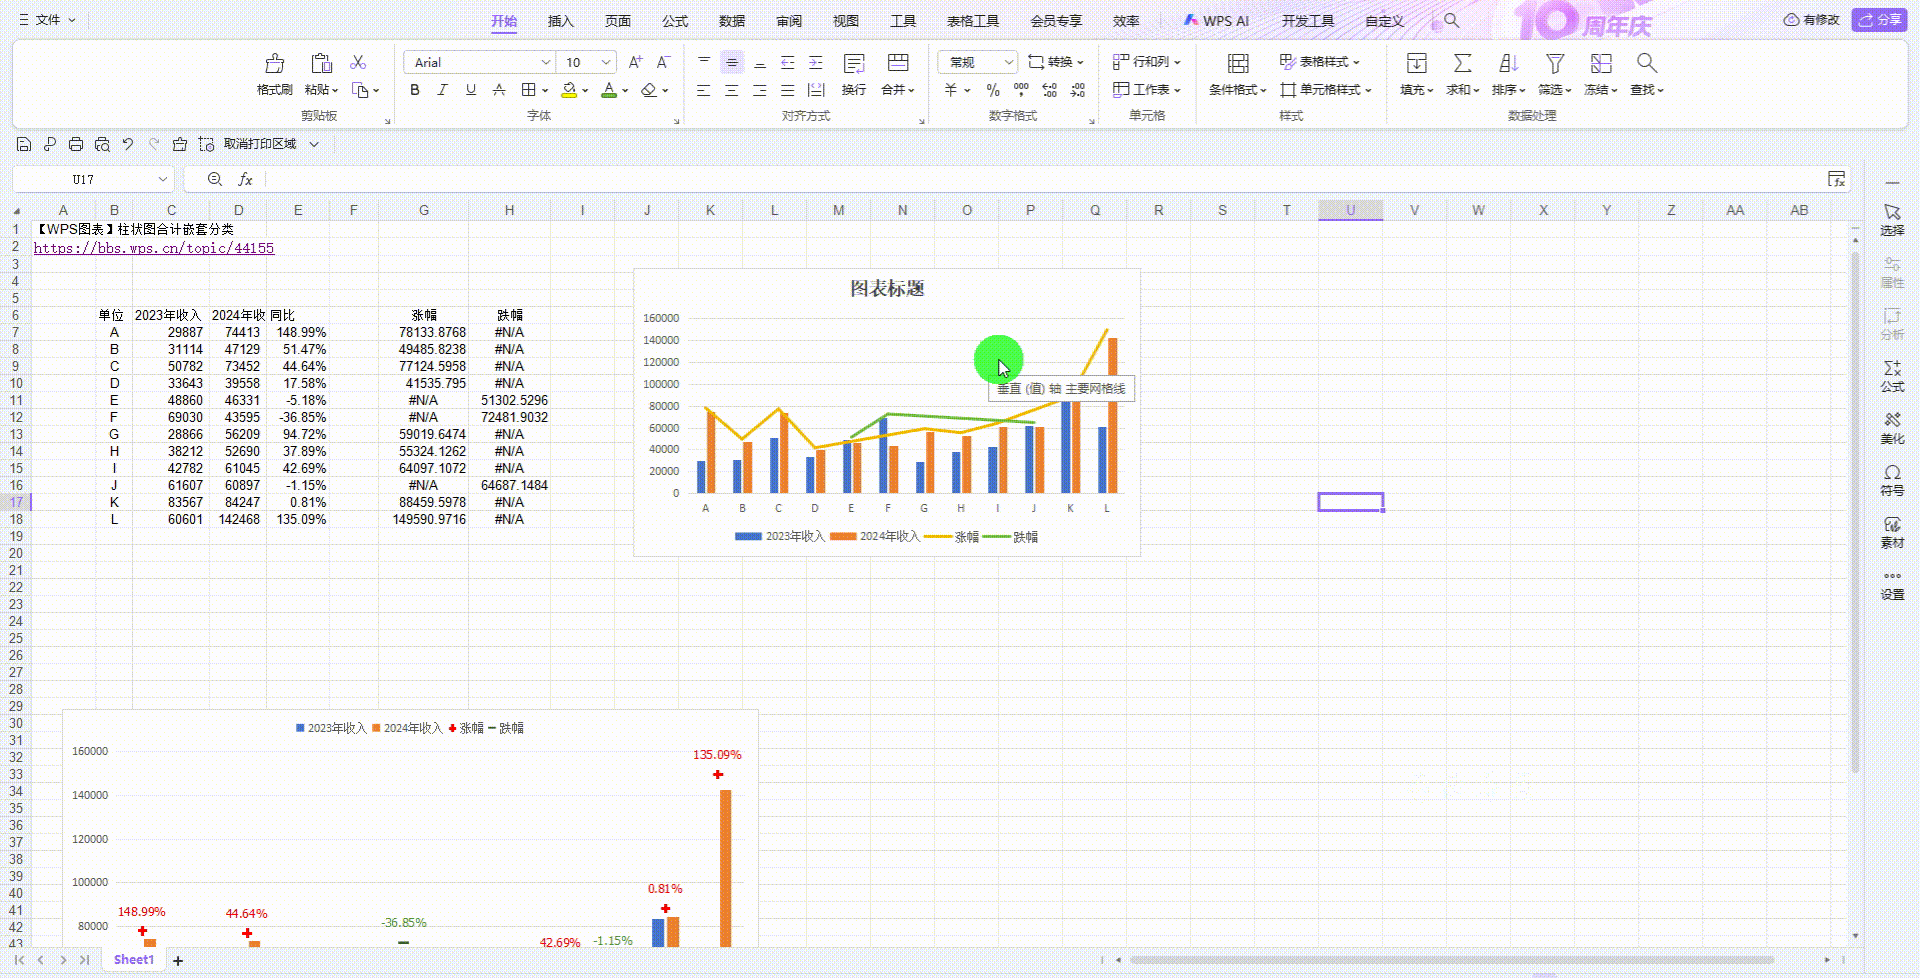Click the Cut scissors icon
Screen dimensions: 1920x978
pos(358,62)
